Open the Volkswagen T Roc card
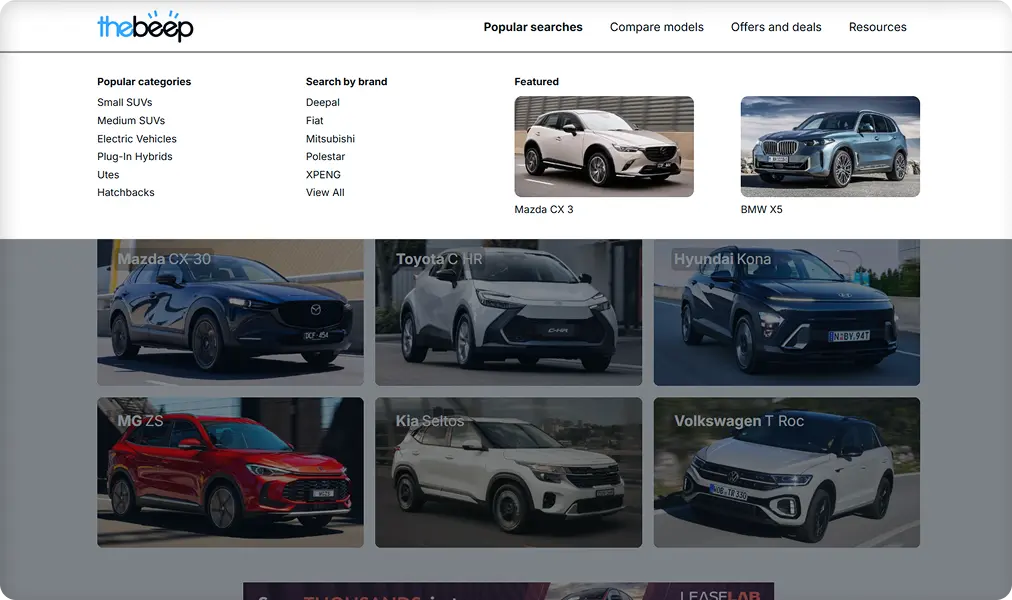 tap(787, 472)
